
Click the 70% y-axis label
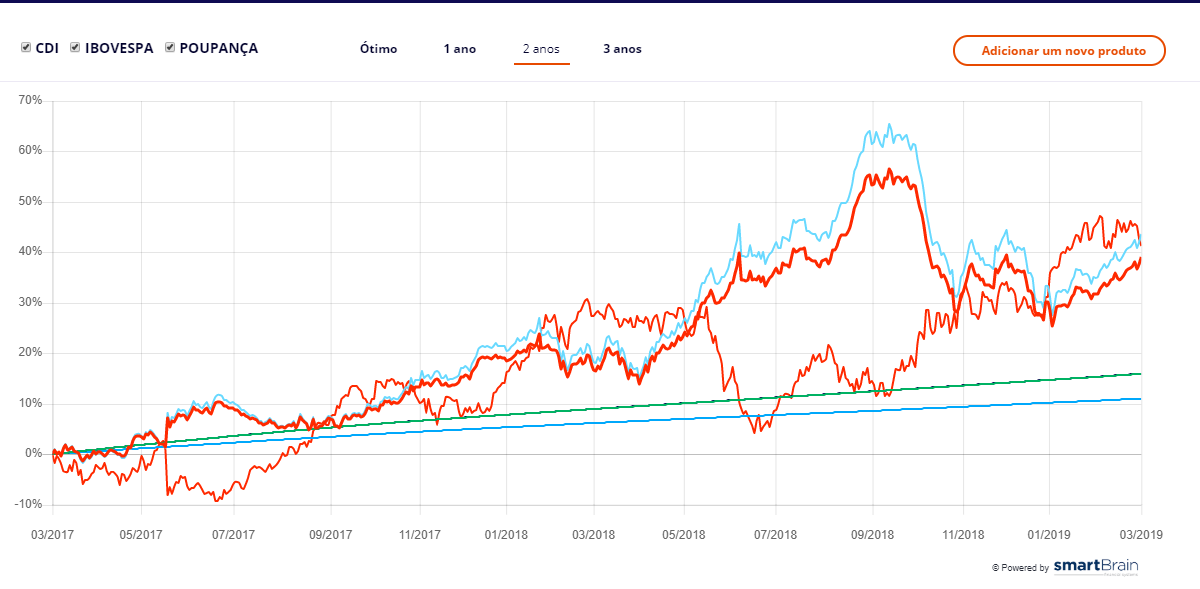(29, 100)
